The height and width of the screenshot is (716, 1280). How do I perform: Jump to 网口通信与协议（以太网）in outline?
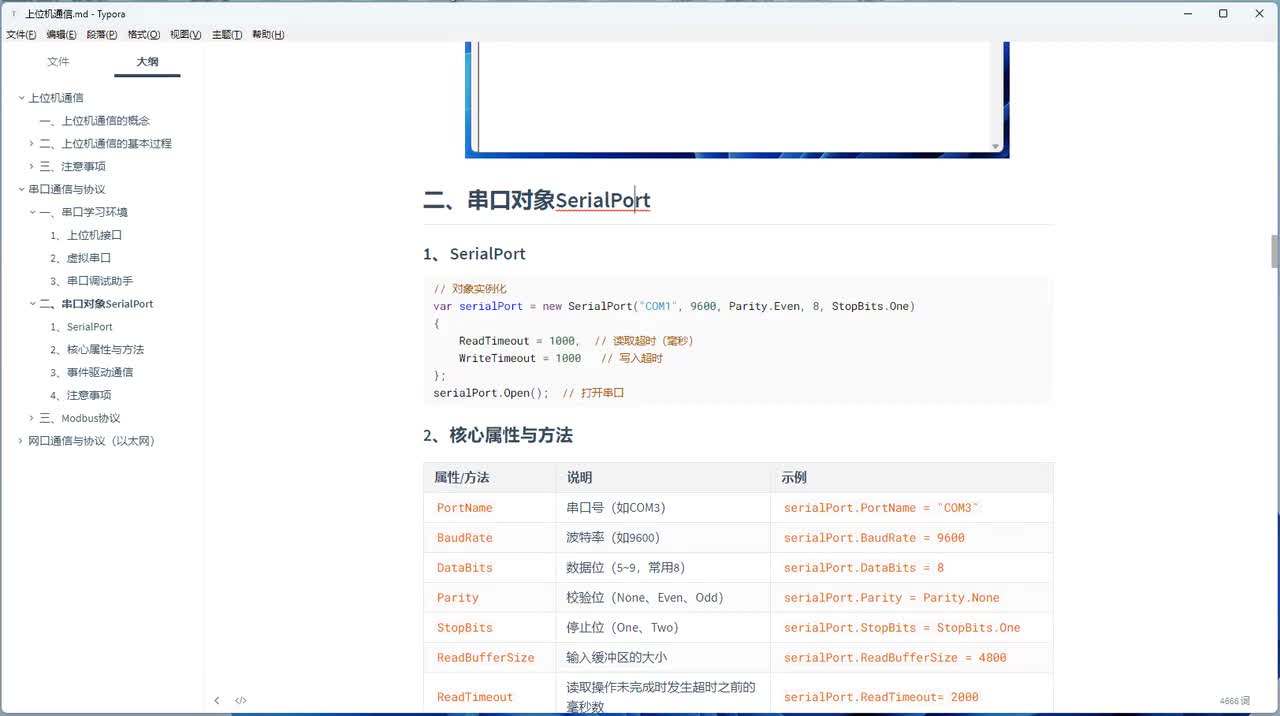tap(92, 441)
